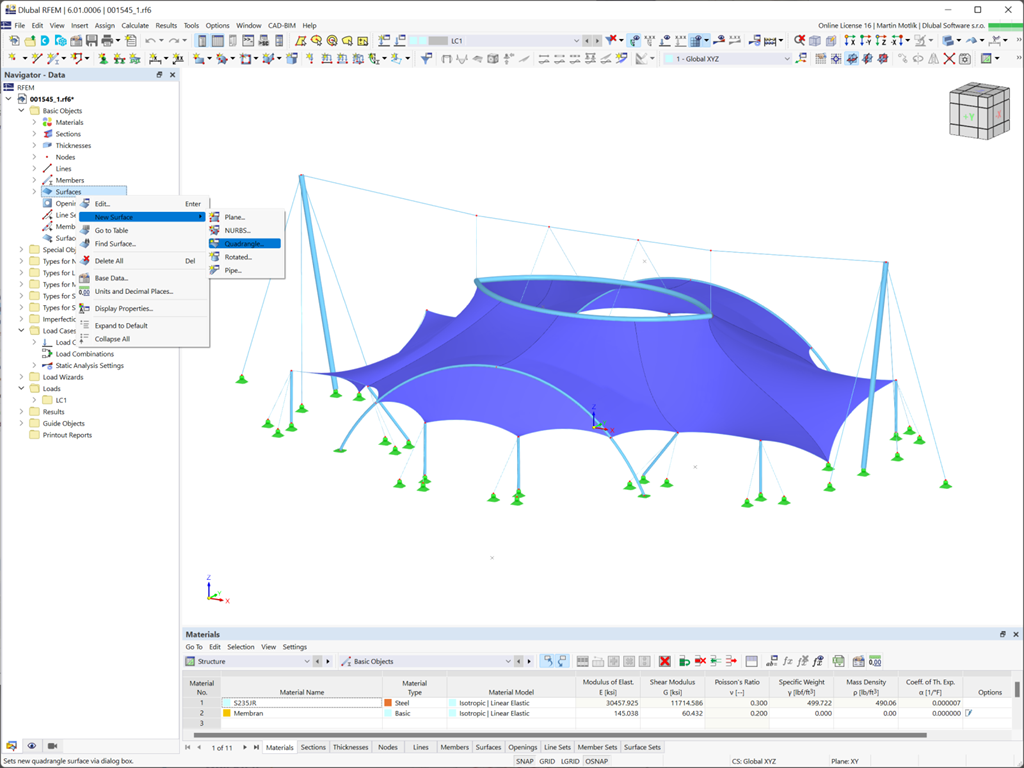Screen dimensions: 1024x768
Task: Click the view orientation cube
Action: click(x=979, y=111)
